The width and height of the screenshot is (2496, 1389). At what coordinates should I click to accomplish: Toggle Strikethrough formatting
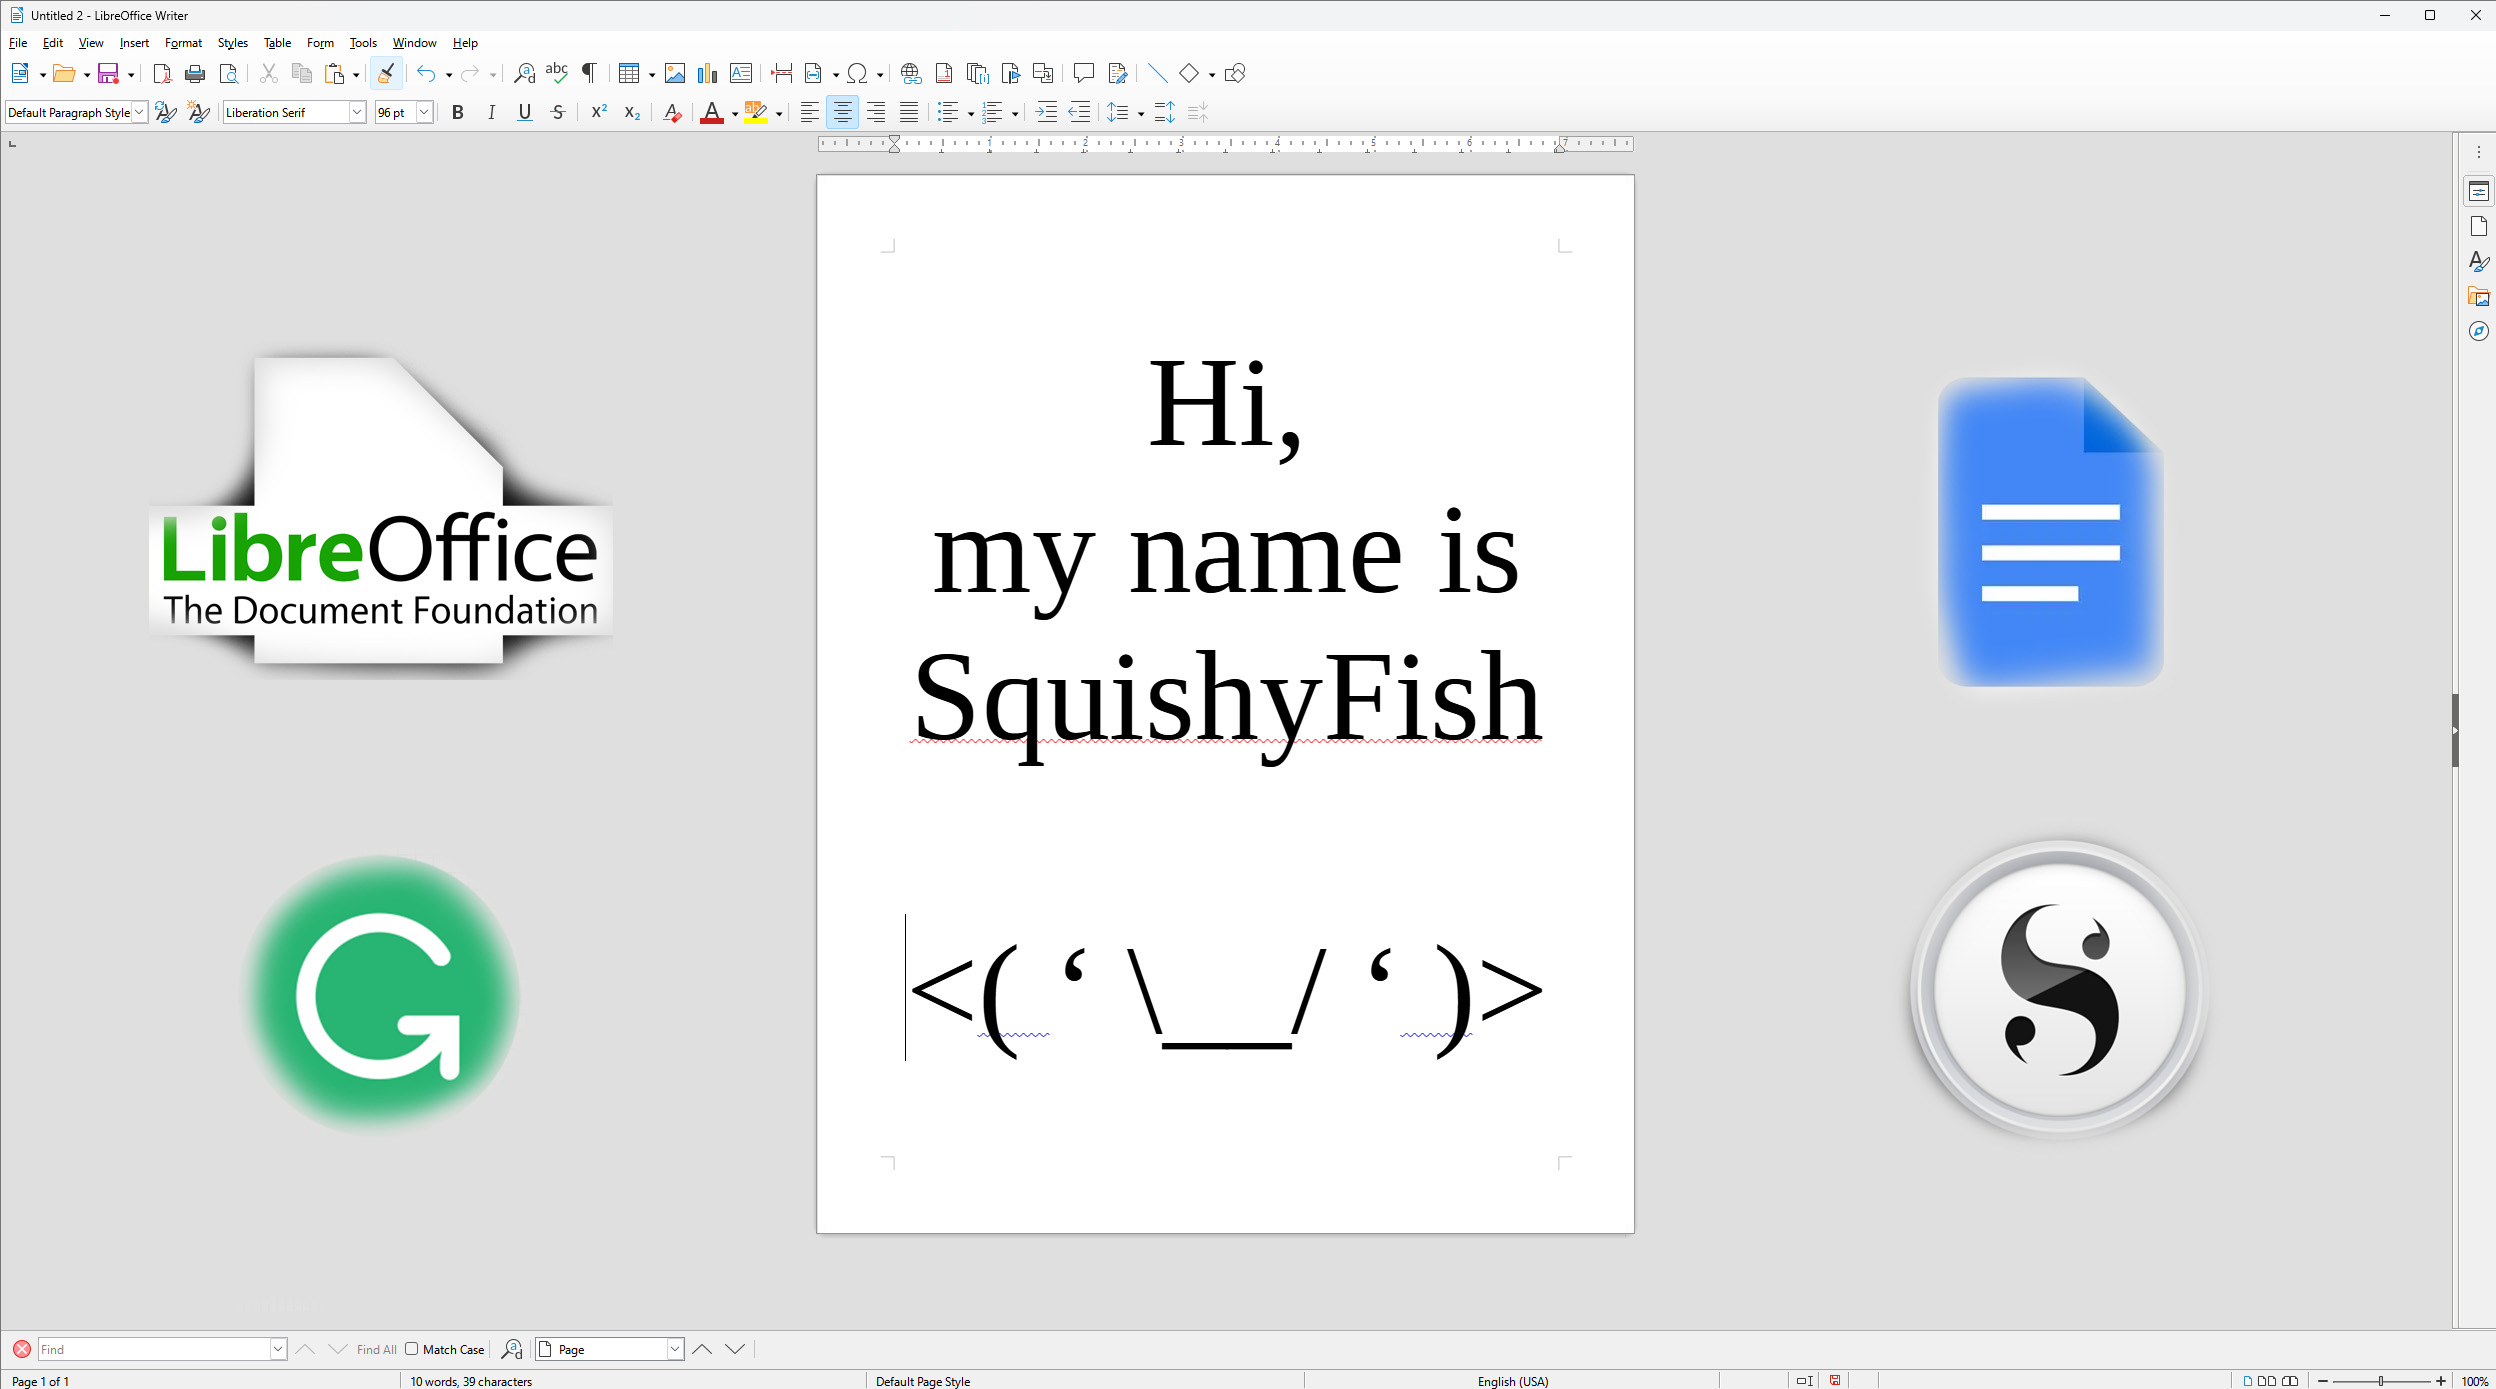point(558,112)
